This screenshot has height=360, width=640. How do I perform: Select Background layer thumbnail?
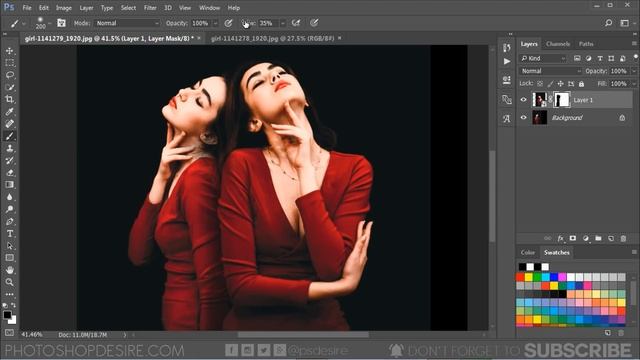[x=540, y=118]
